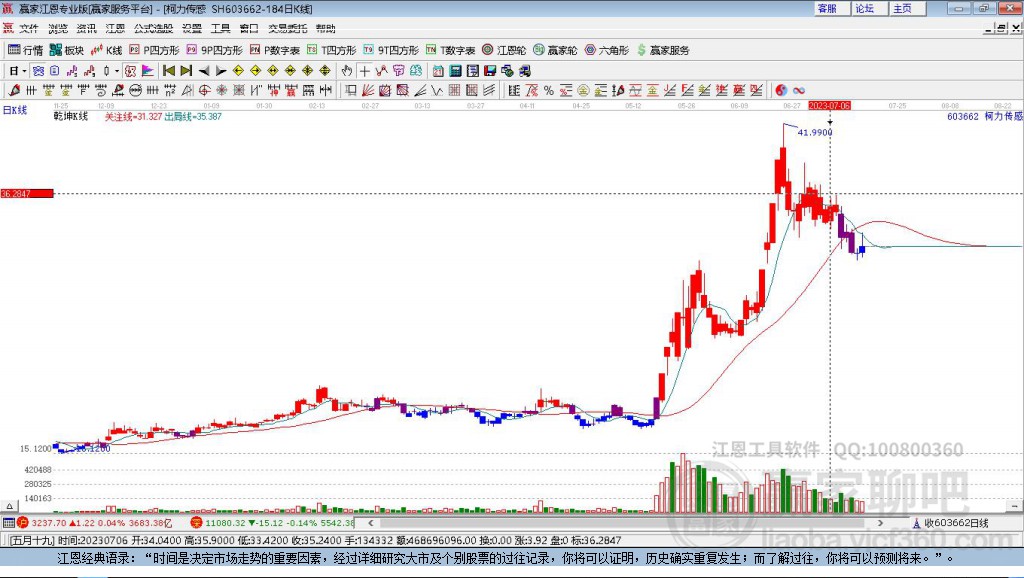Viewport: 1024px width, 578px height.
Task: Jump to first bar with skip-to-start icon
Action: [169, 71]
